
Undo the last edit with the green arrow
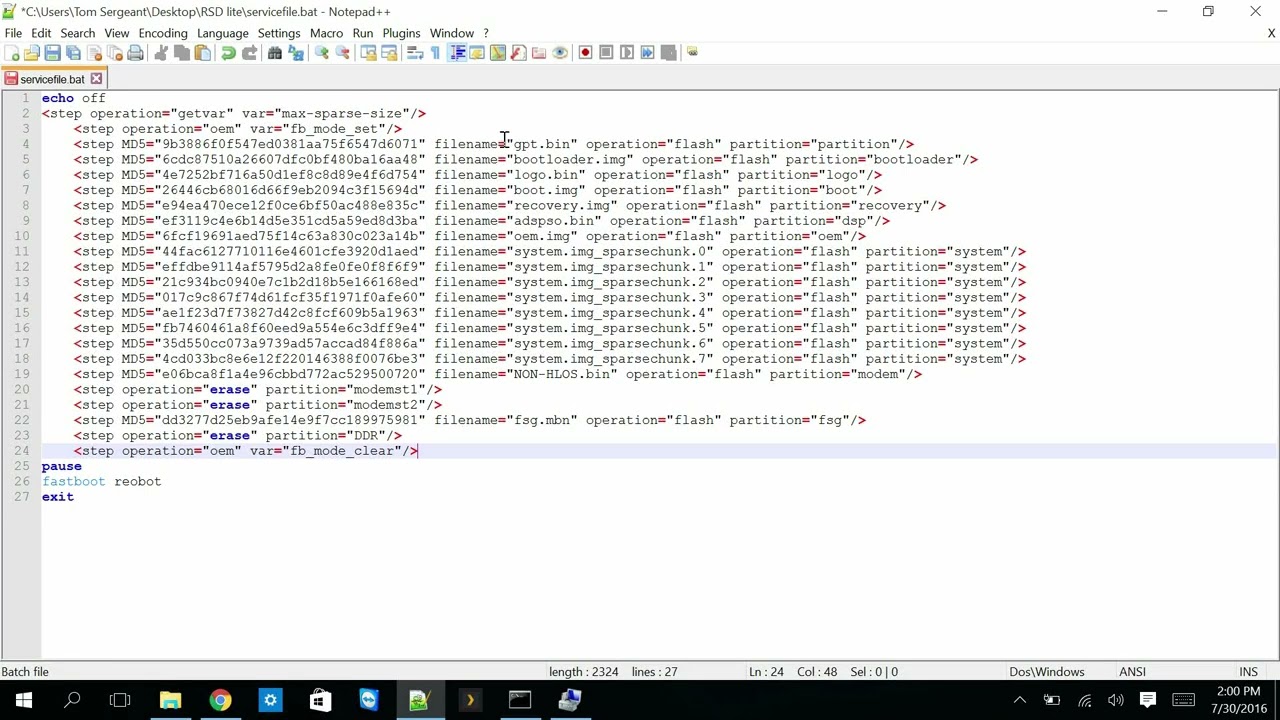(x=228, y=53)
